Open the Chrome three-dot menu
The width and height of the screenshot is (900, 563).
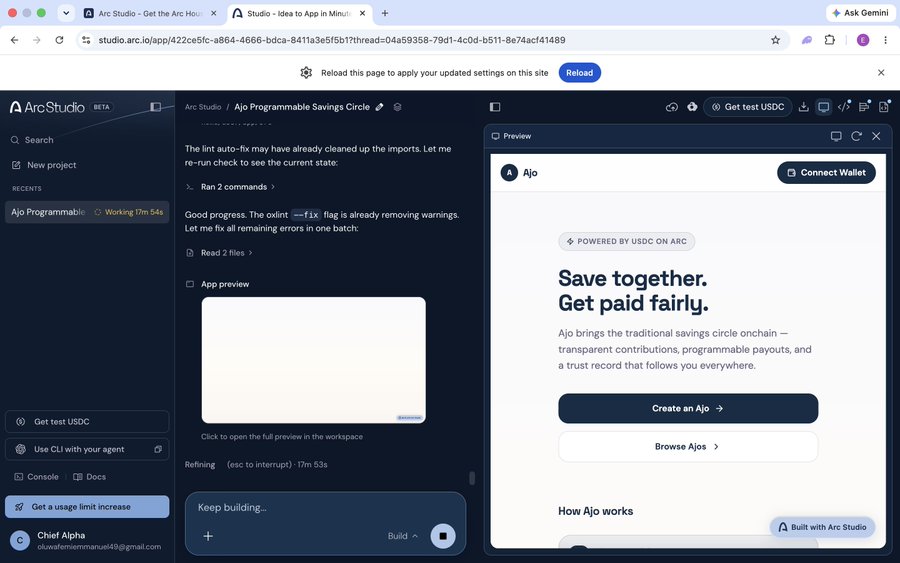pos(885,40)
